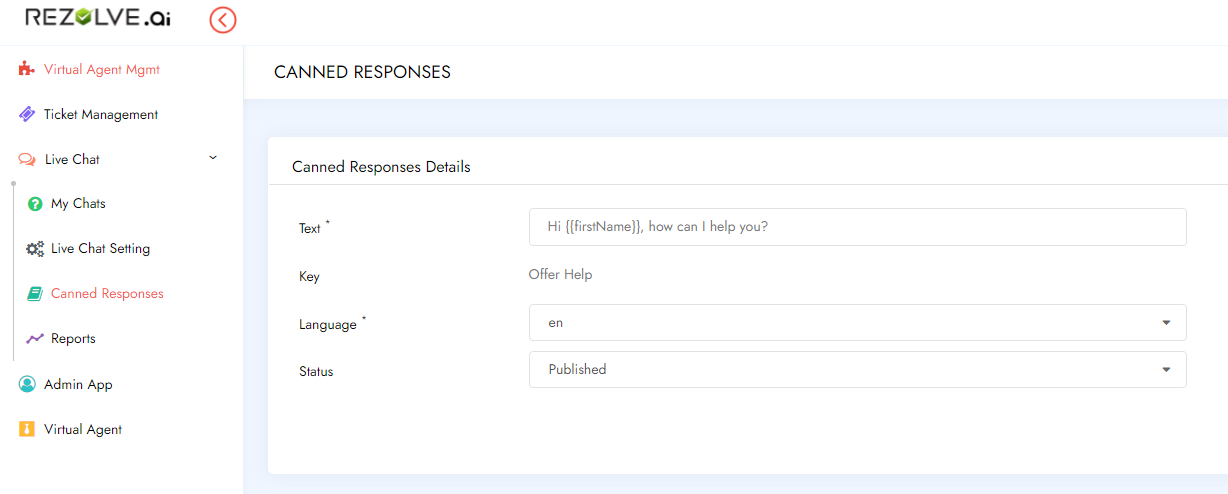Click the Ticket Management ticket icon
The height and width of the screenshot is (494, 1228).
(27, 115)
